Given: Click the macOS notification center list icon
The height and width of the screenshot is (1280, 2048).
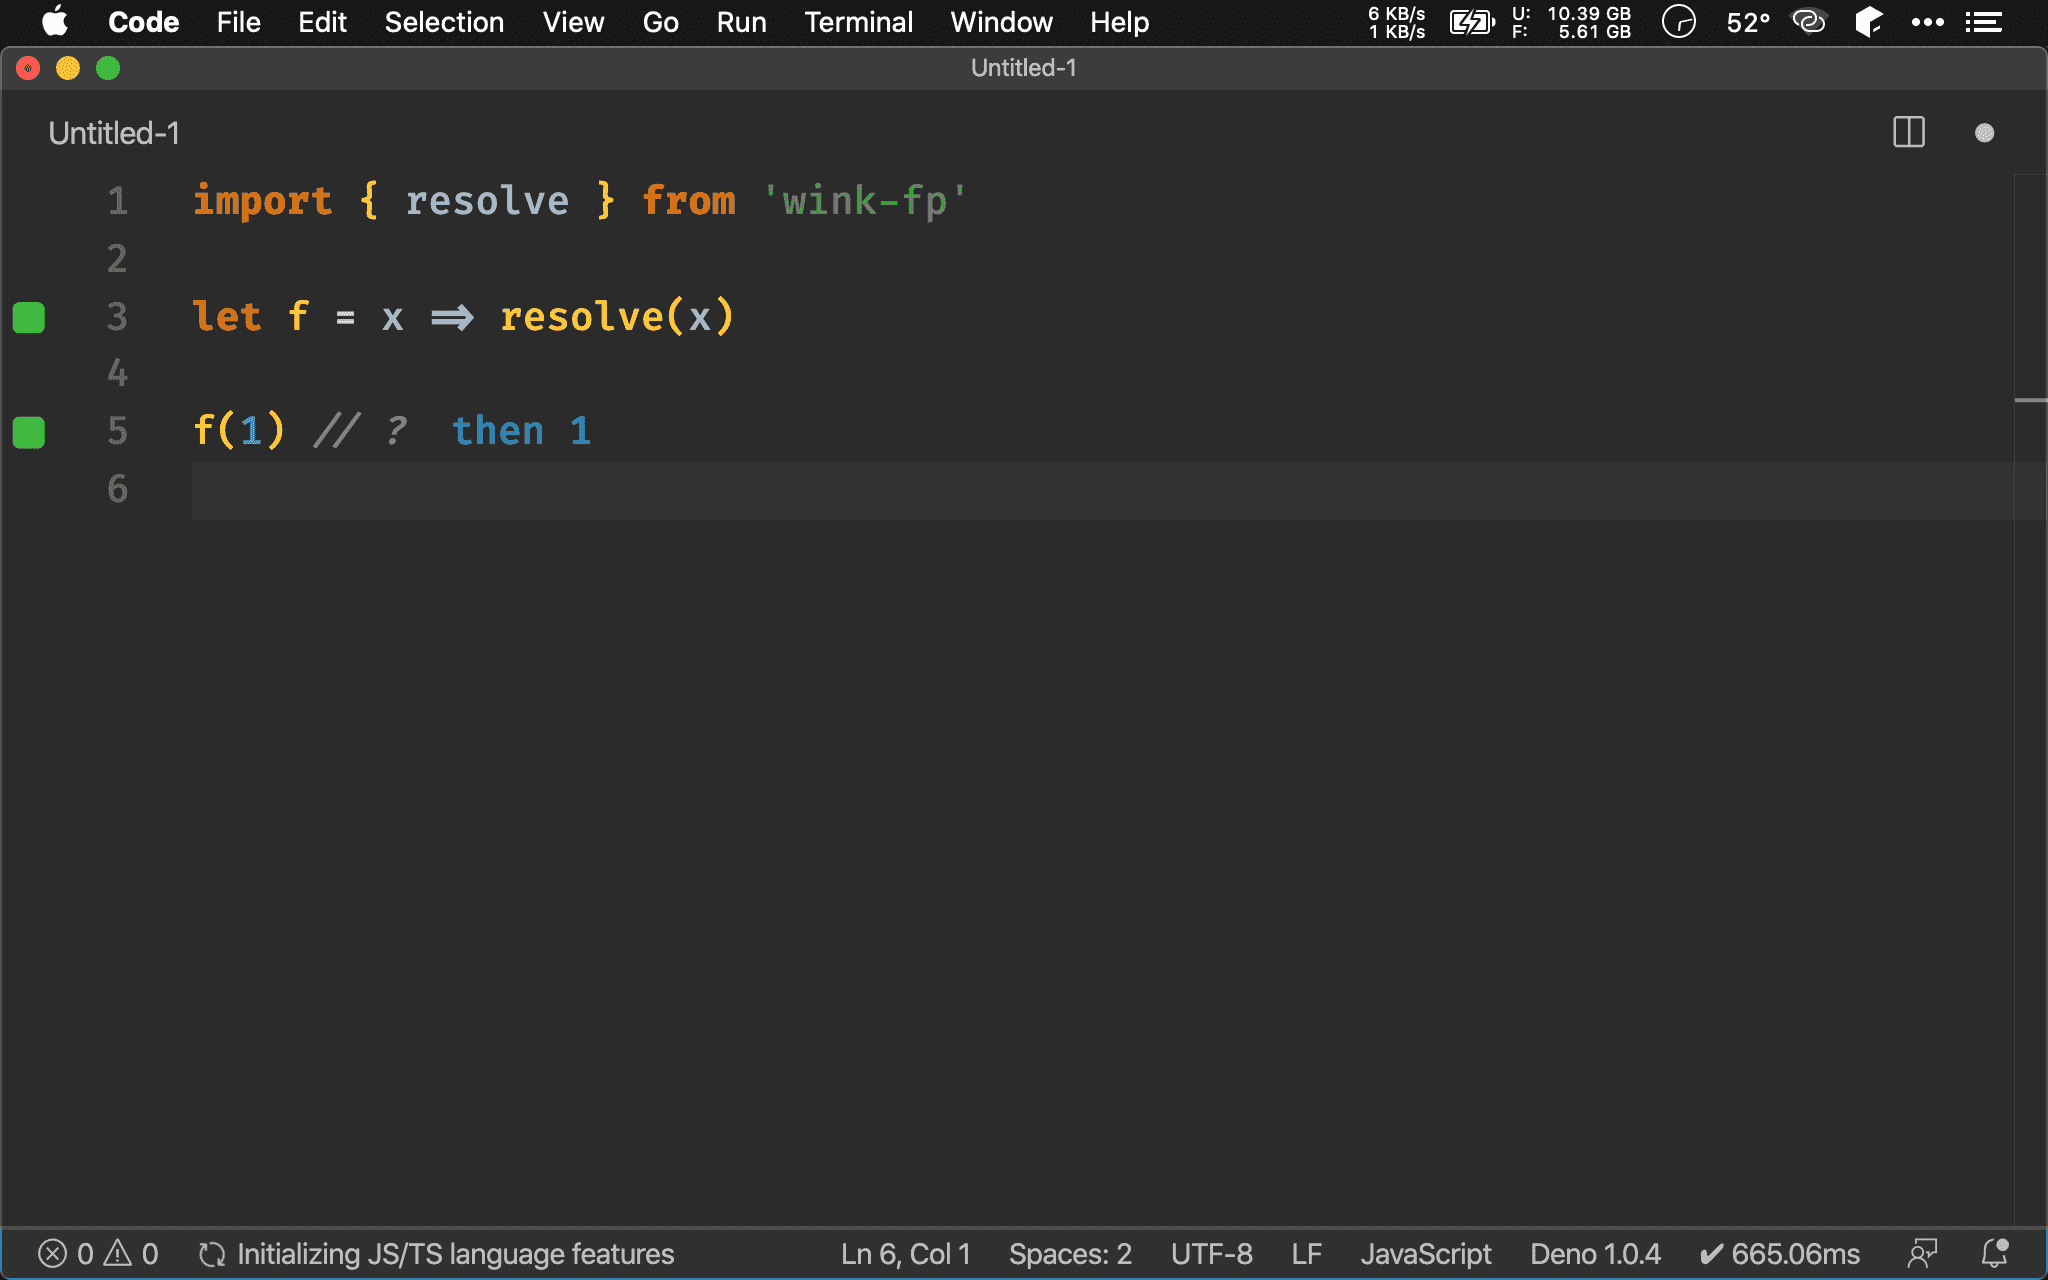Looking at the screenshot, I should click(1983, 22).
